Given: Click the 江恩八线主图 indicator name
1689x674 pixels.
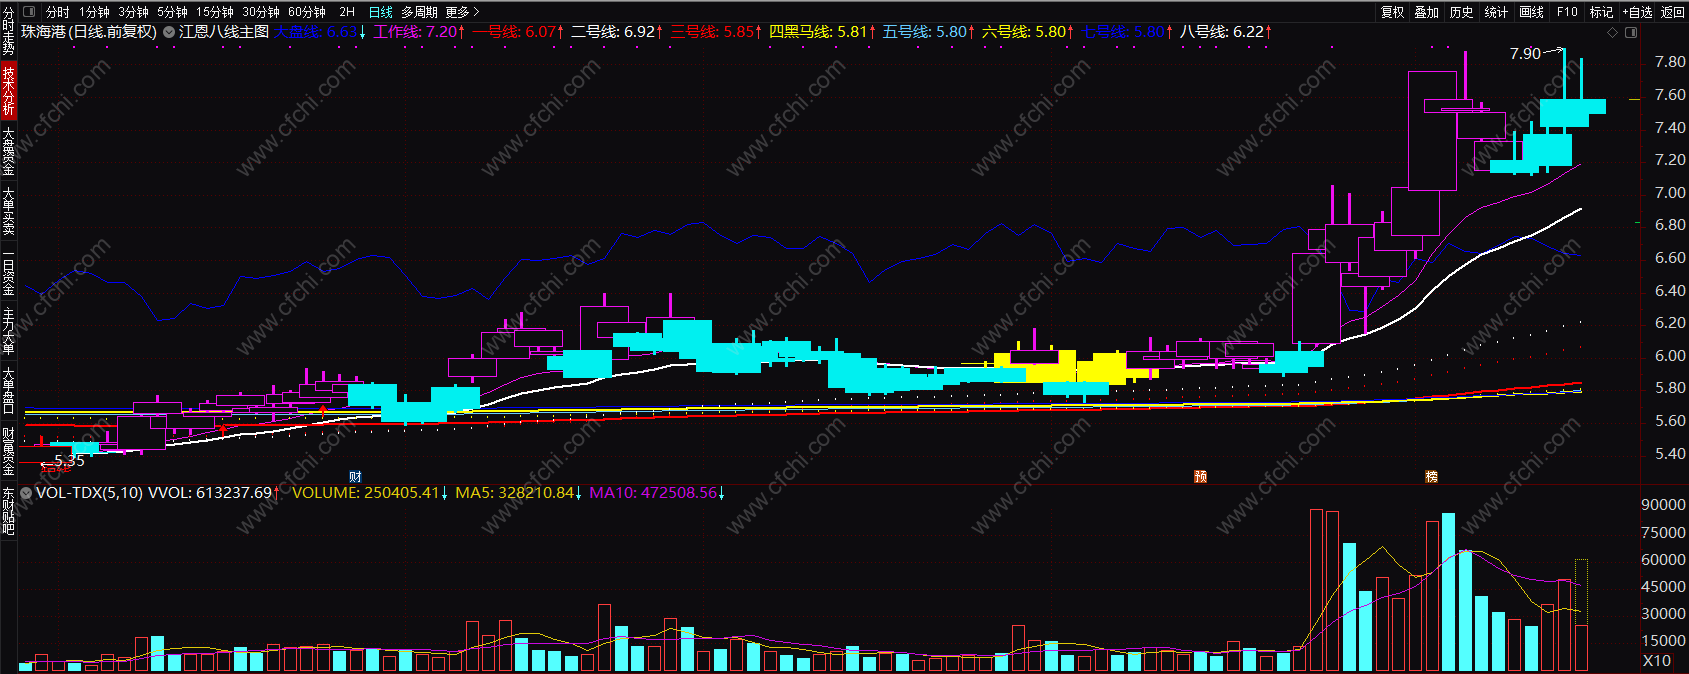Looking at the screenshot, I should coord(224,32).
